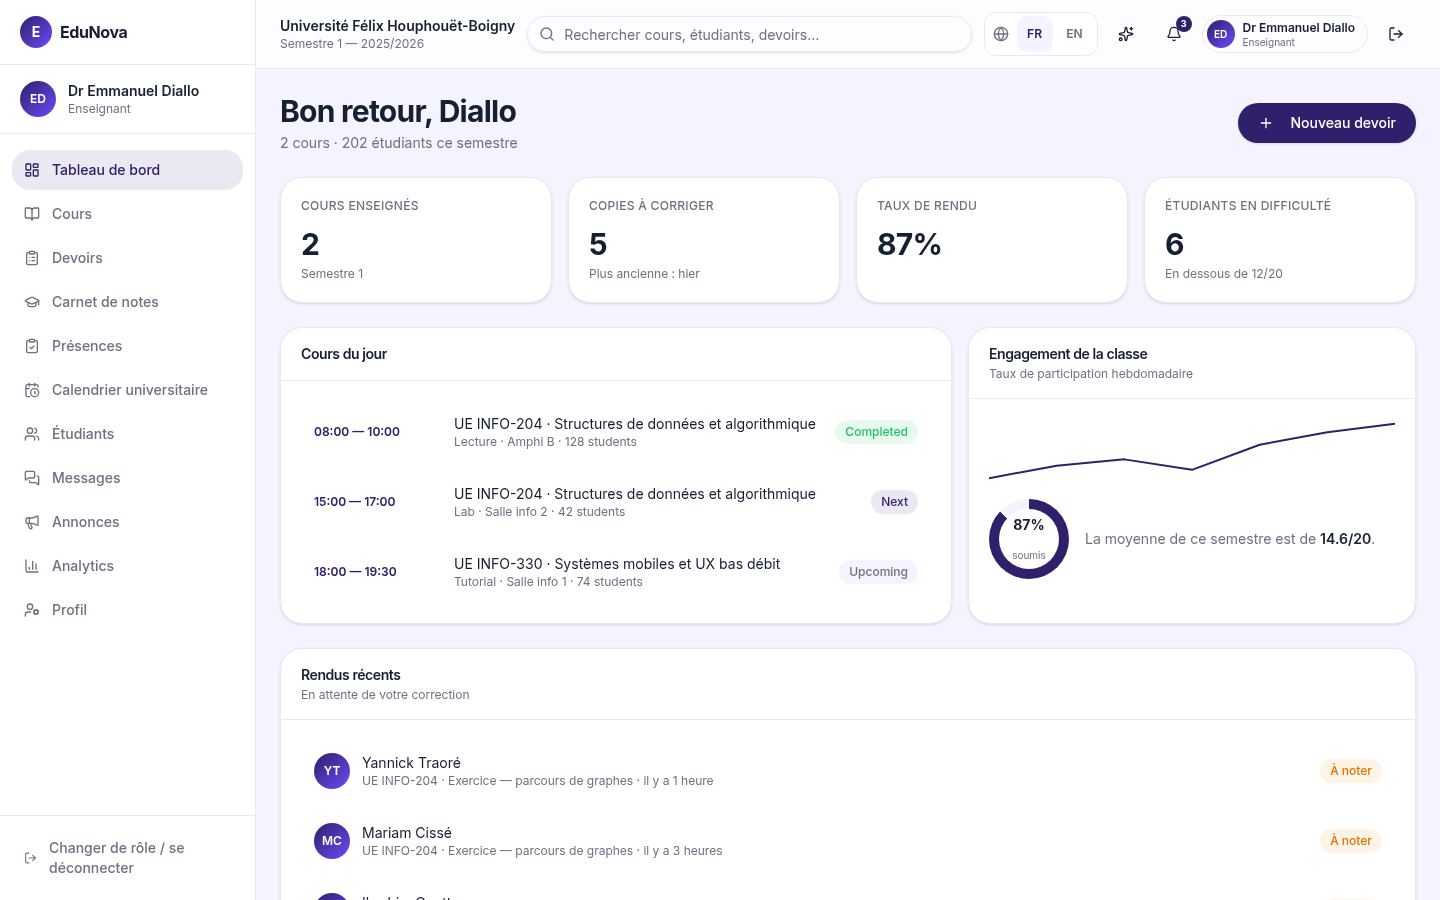Click the EduNova logo badge
1440x900 pixels.
pyautogui.click(x=36, y=32)
